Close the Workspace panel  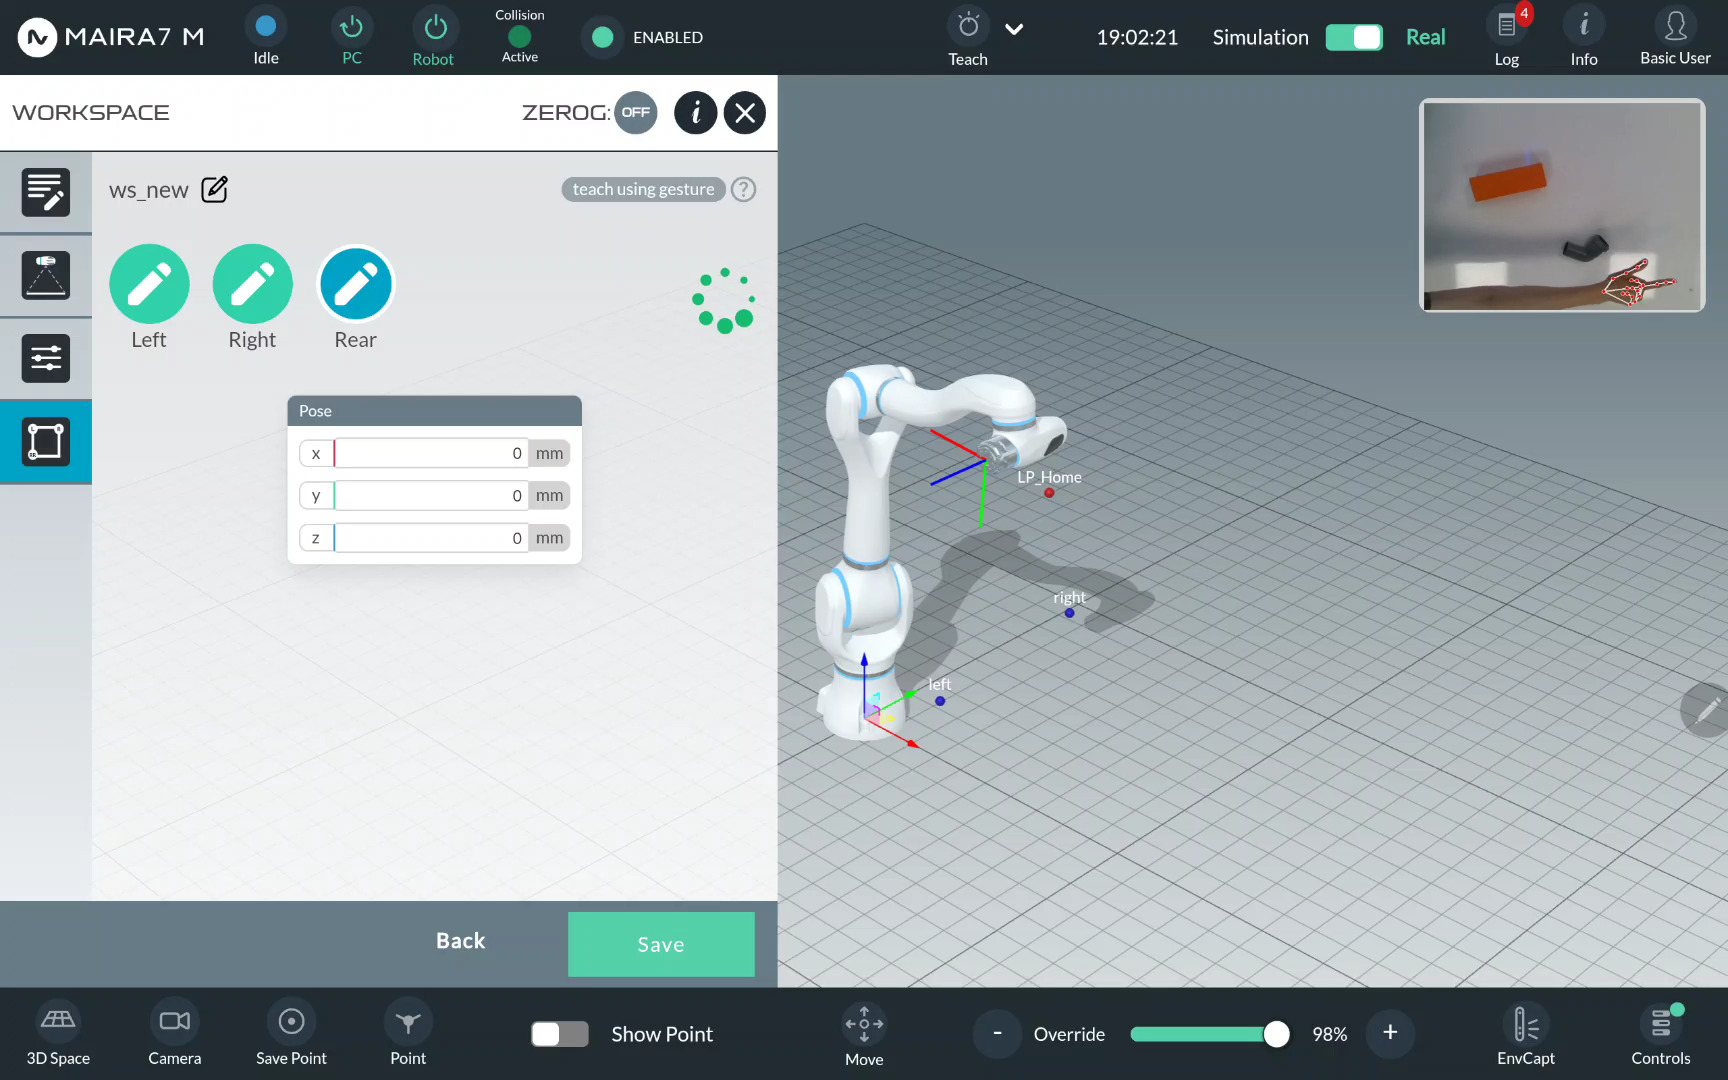tap(745, 112)
